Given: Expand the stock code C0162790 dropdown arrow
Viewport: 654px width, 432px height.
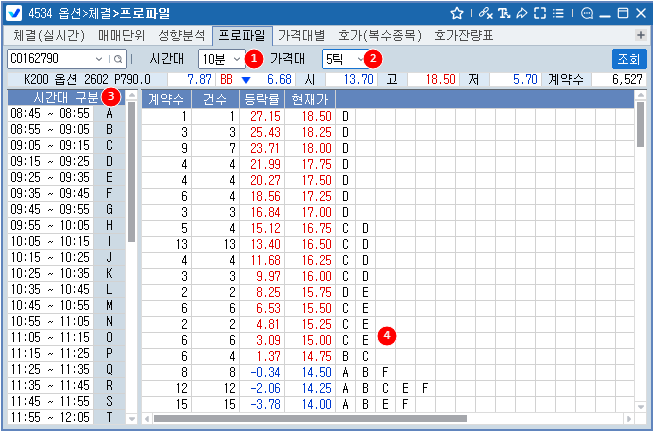Looking at the screenshot, I should coord(98,59).
